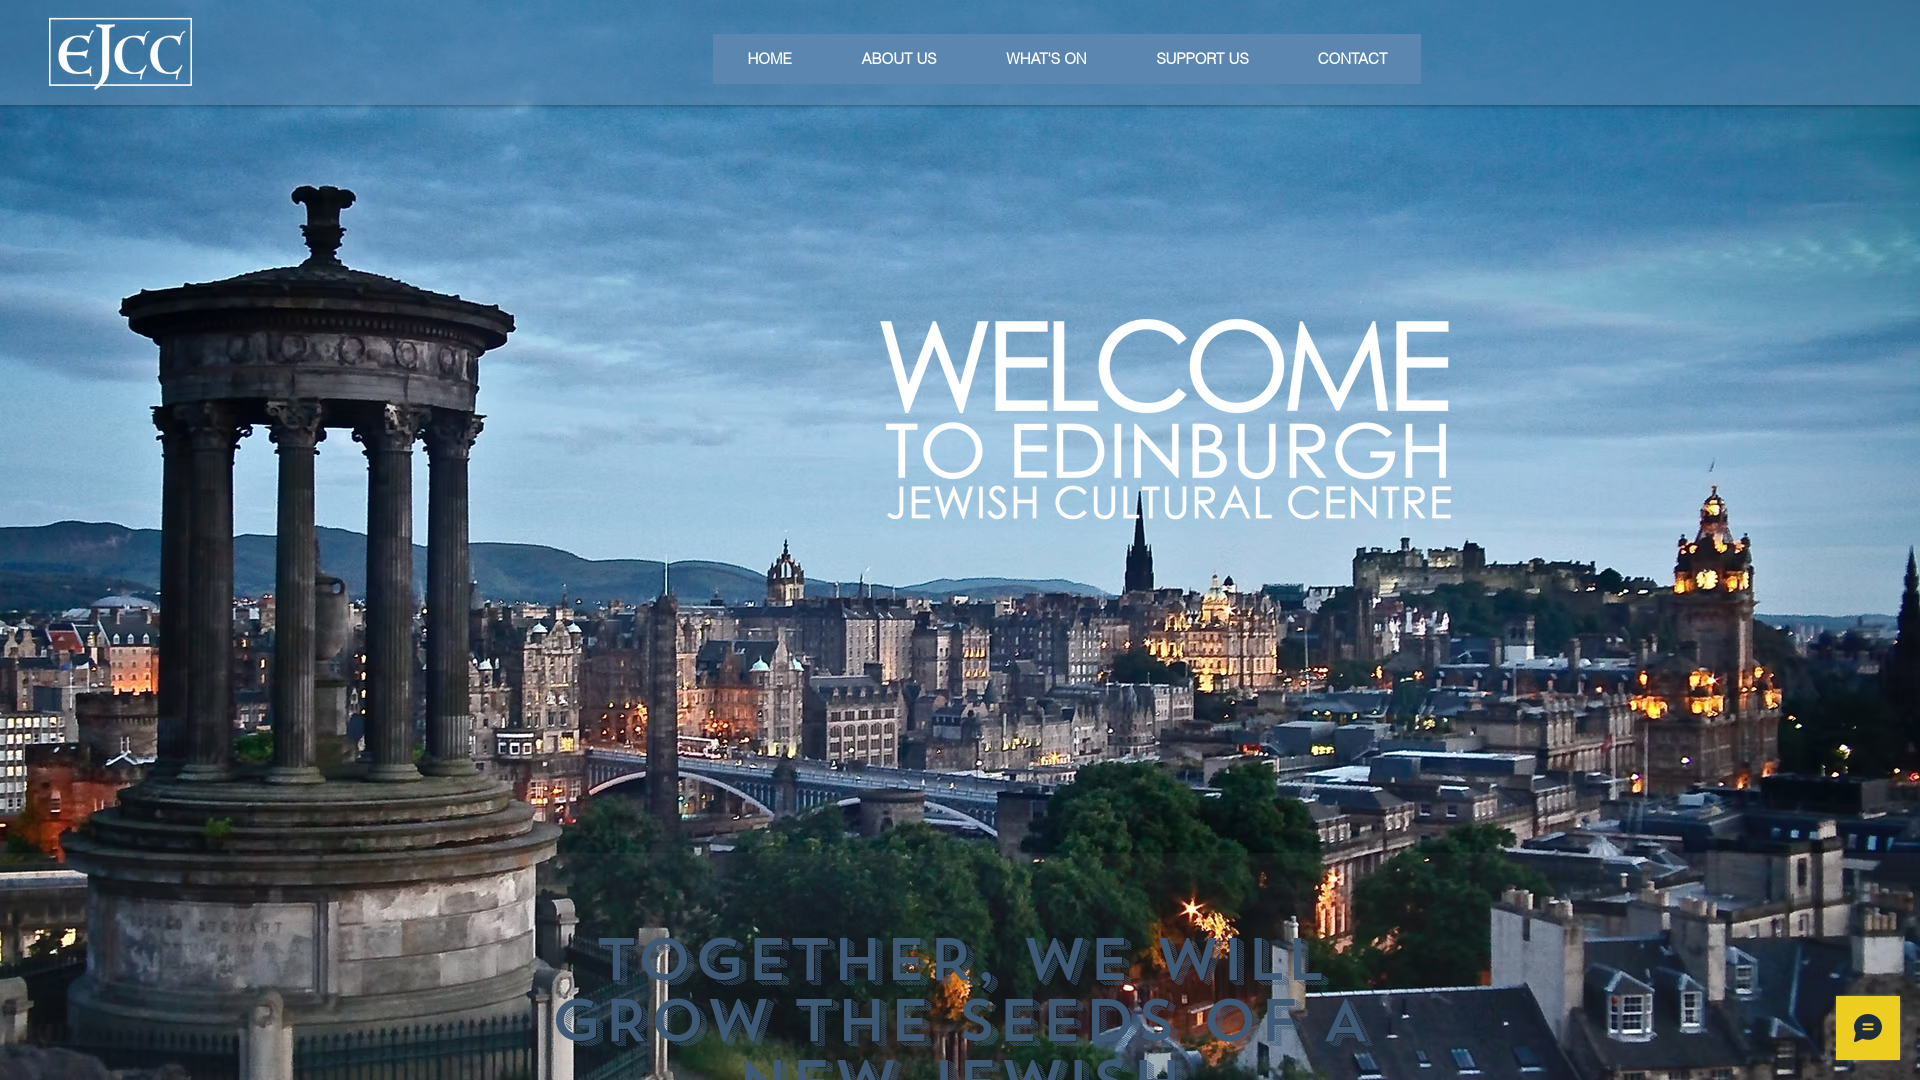Screen dimensions: 1920x1080
Task: Open the ABOUT US menu
Action: click(x=898, y=59)
